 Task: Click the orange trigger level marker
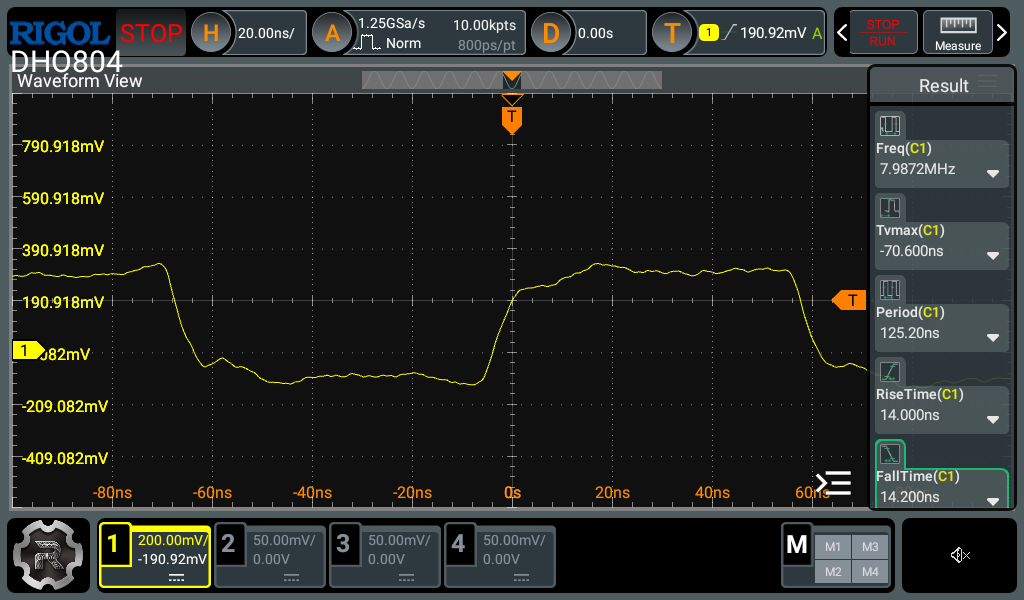(849, 300)
